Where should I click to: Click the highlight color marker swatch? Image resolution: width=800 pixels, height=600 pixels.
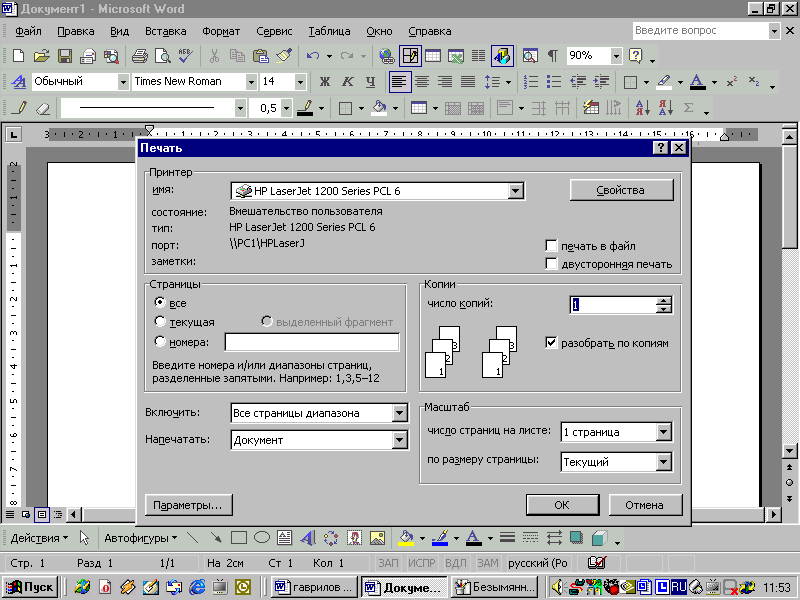click(663, 82)
